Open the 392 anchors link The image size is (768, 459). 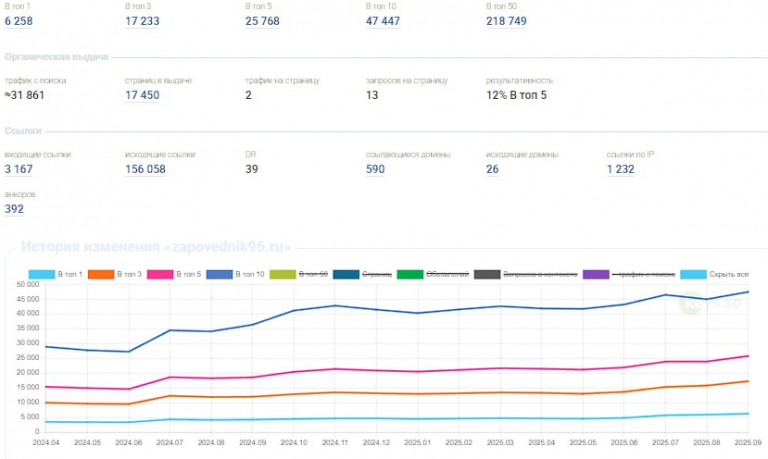[x=14, y=208]
